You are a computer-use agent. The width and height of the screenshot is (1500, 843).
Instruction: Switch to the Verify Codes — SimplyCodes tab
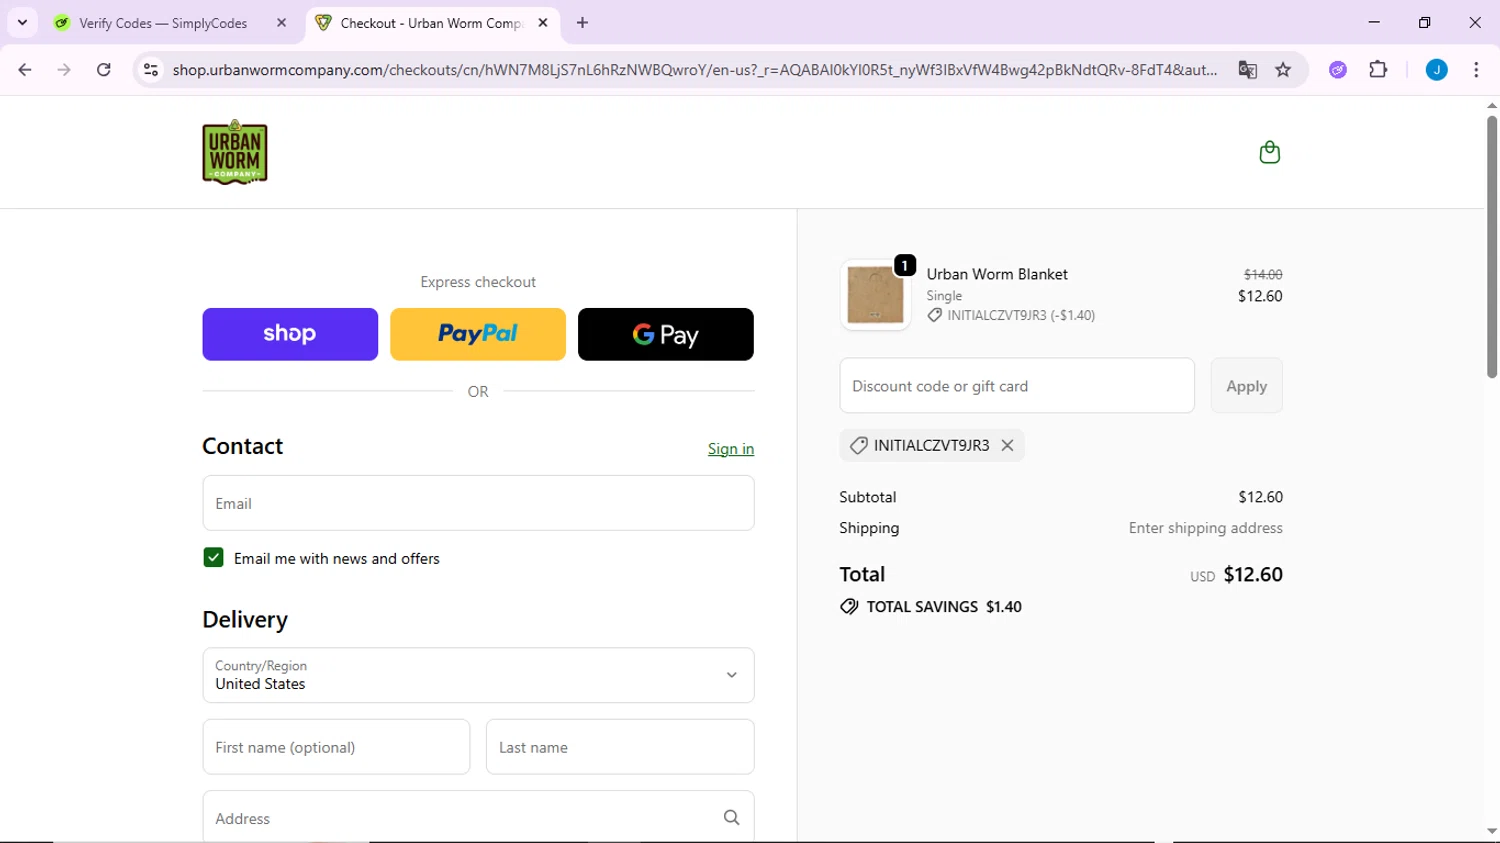(164, 23)
